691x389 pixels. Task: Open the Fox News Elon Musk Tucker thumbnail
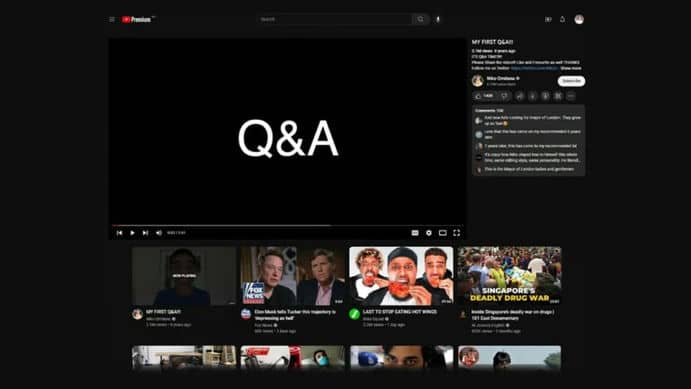[293, 276]
